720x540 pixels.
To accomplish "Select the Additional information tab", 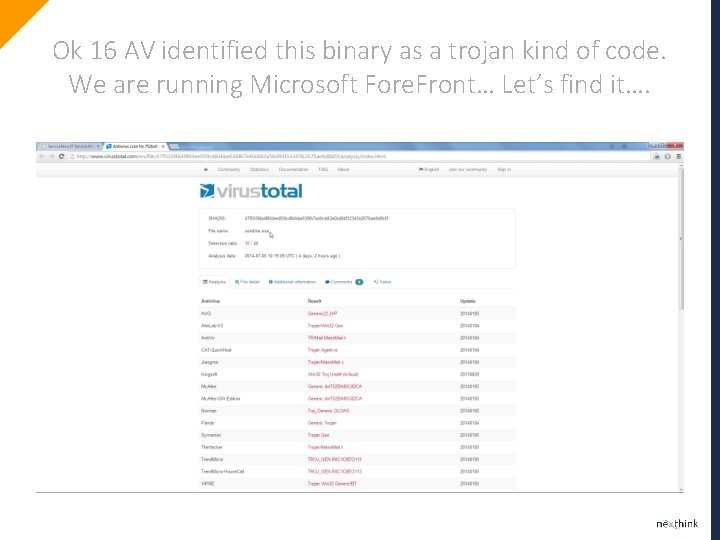I will tap(292, 282).
